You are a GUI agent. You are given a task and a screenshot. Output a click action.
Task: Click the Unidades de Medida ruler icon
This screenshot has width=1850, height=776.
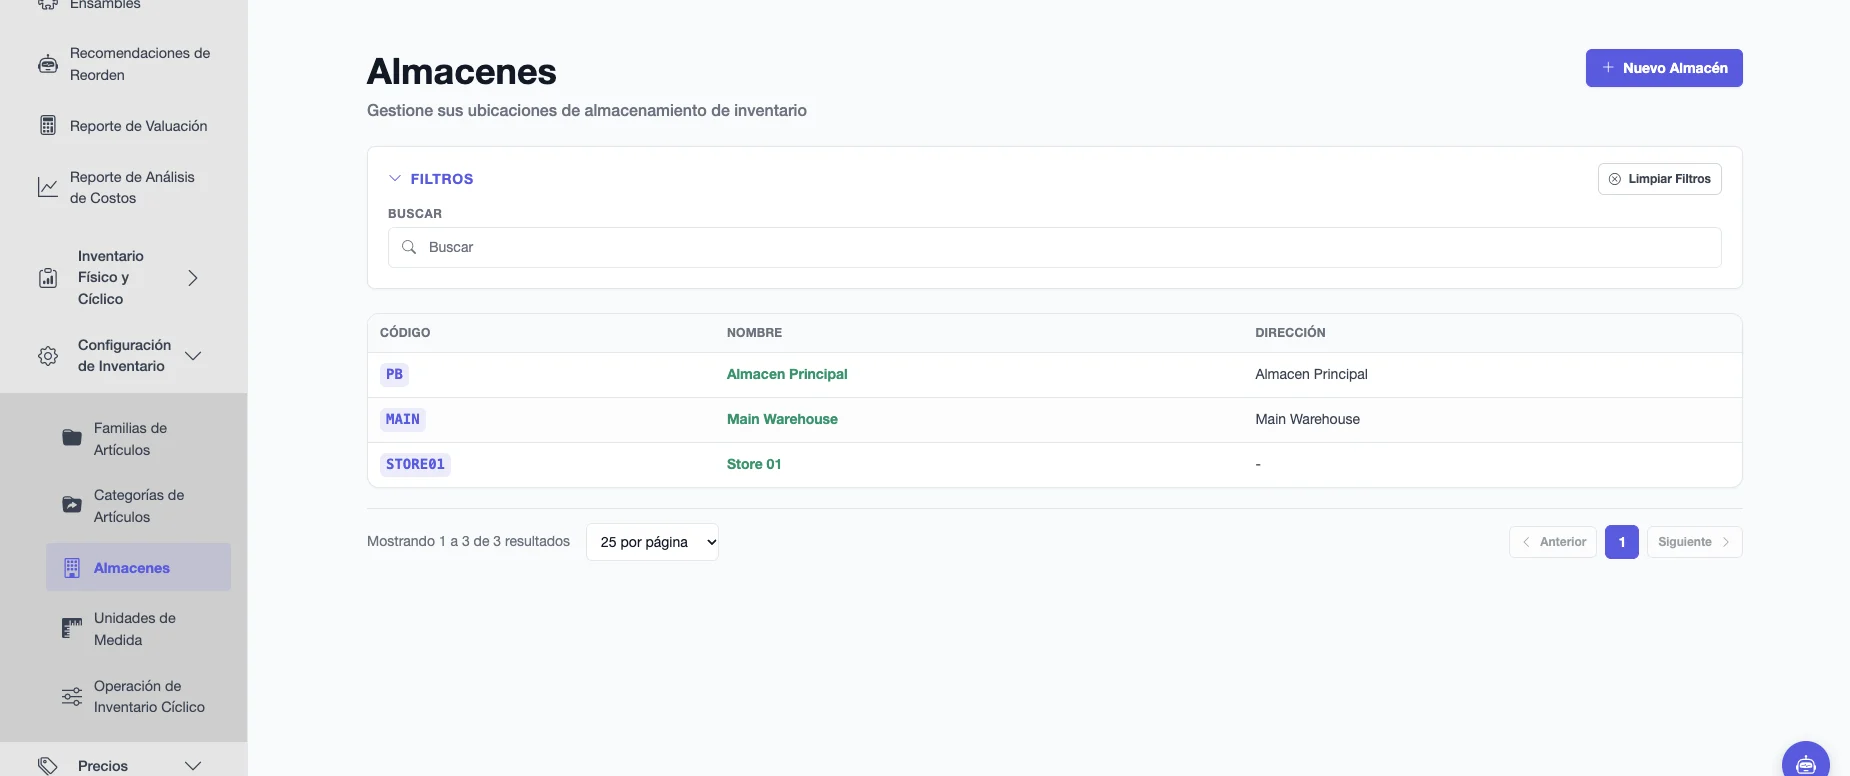72,628
